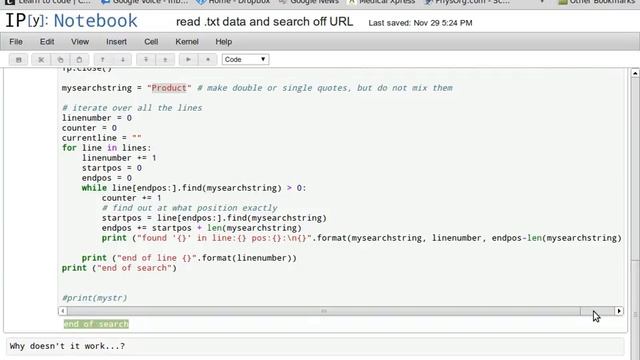Open the Insert menu

pos(116,42)
